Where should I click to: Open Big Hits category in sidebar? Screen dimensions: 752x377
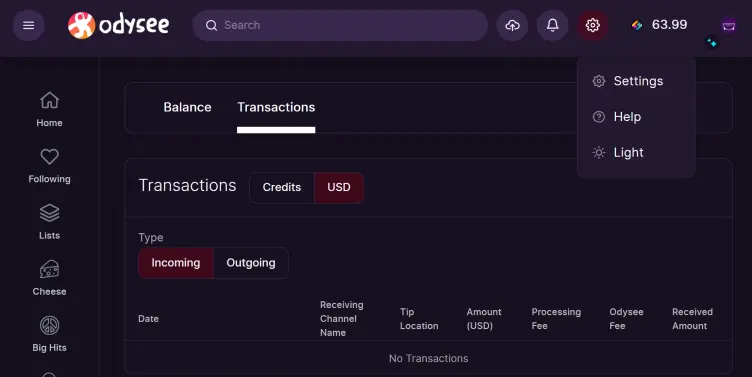tap(49, 334)
